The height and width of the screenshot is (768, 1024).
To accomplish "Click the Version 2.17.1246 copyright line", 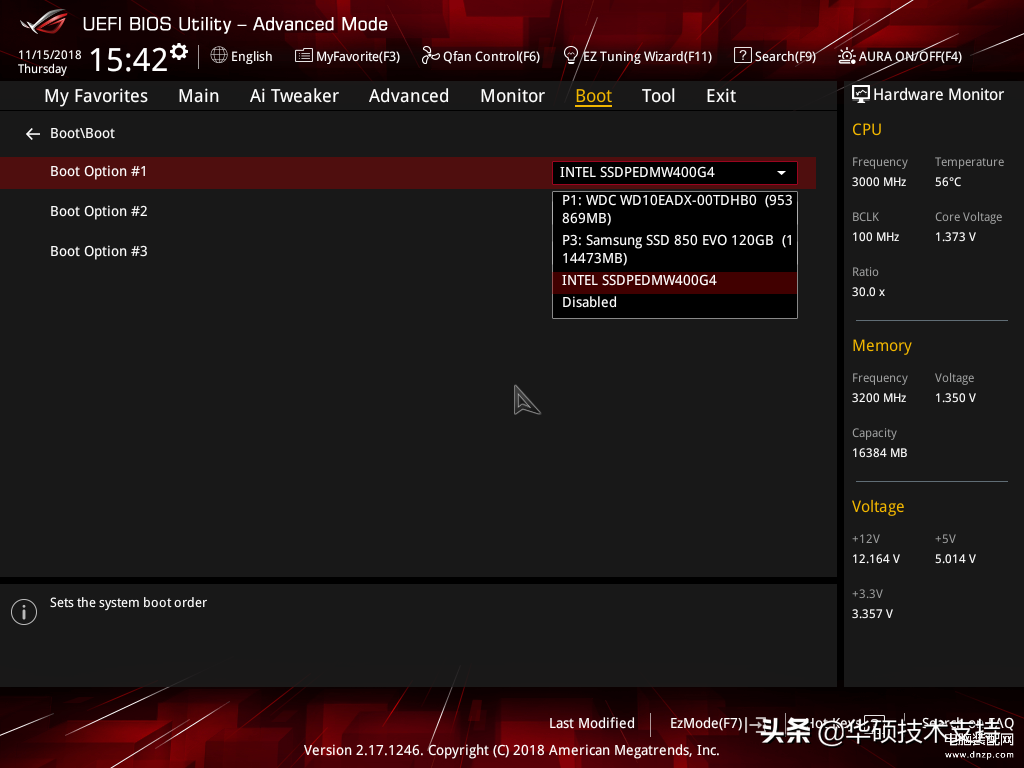I will point(511,750).
